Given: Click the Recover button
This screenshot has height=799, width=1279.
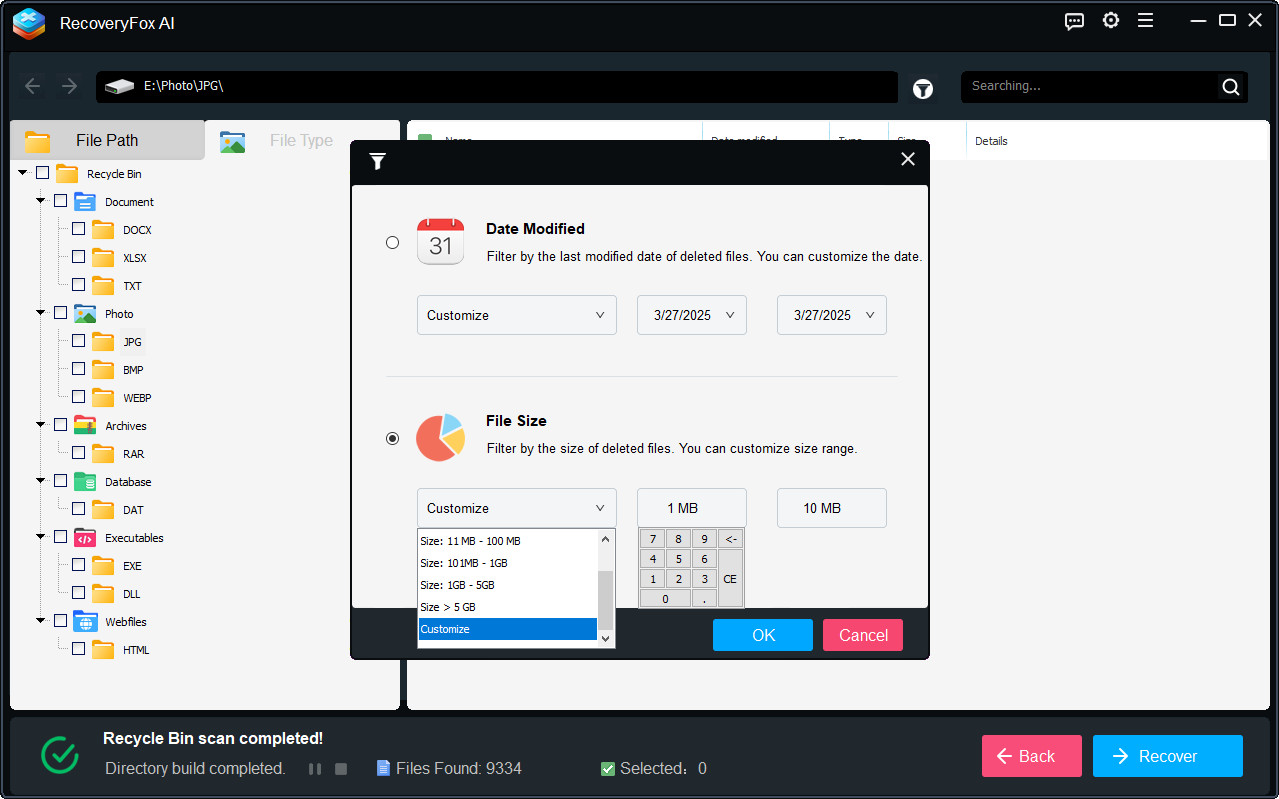Looking at the screenshot, I should pyautogui.click(x=1168, y=756).
